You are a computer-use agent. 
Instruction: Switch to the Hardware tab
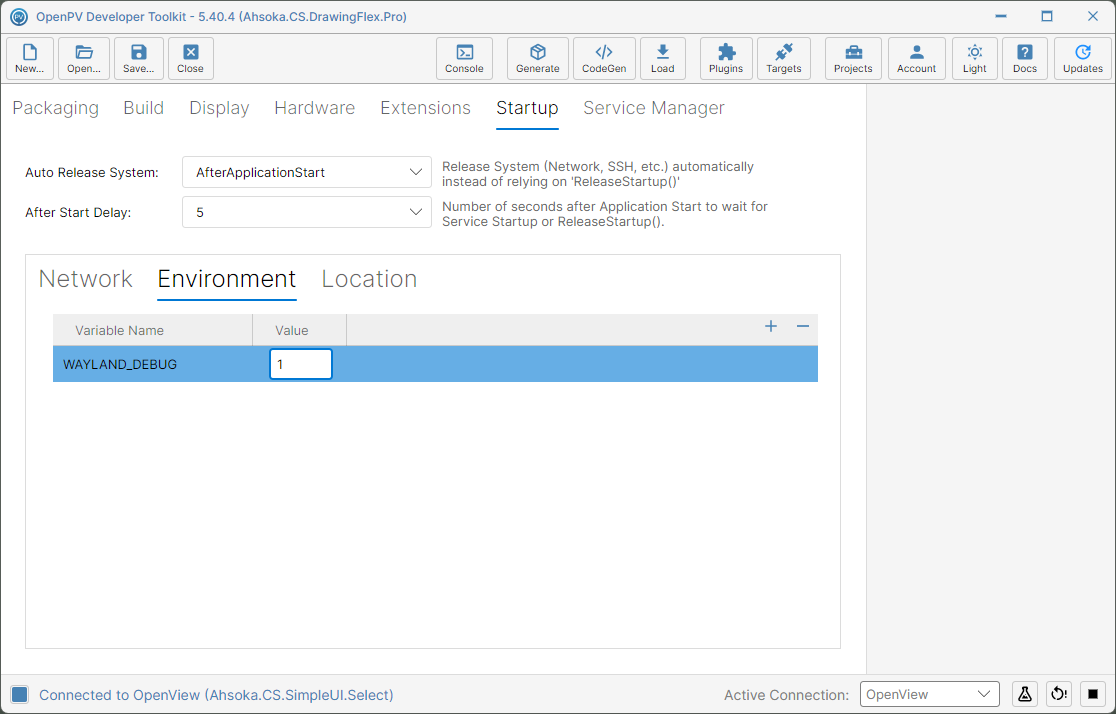tap(315, 107)
